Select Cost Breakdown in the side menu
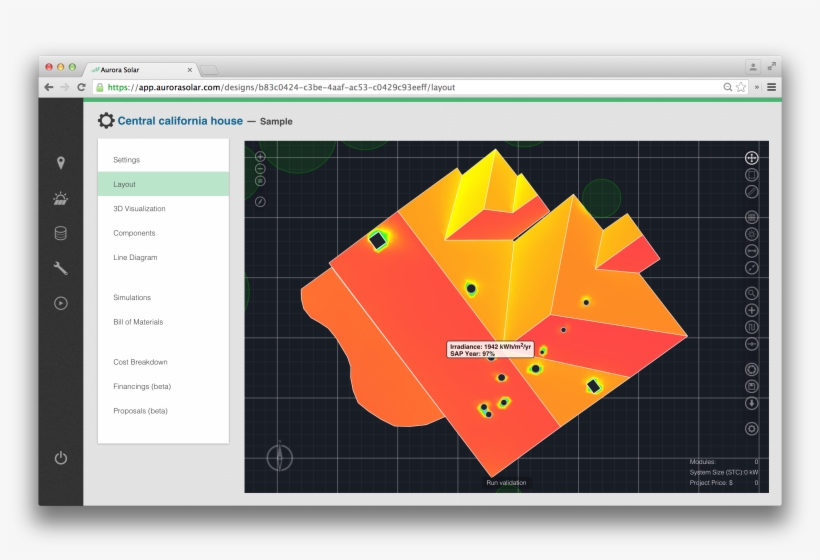The width and height of the screenshot is (820, 560). (140, 362)
